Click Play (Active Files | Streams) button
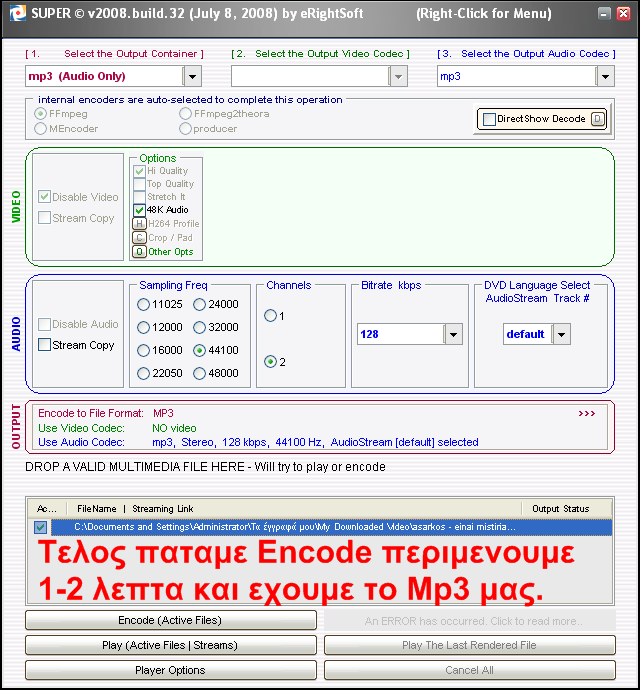This screenshot has width=640, height=690. click(171, 645)
